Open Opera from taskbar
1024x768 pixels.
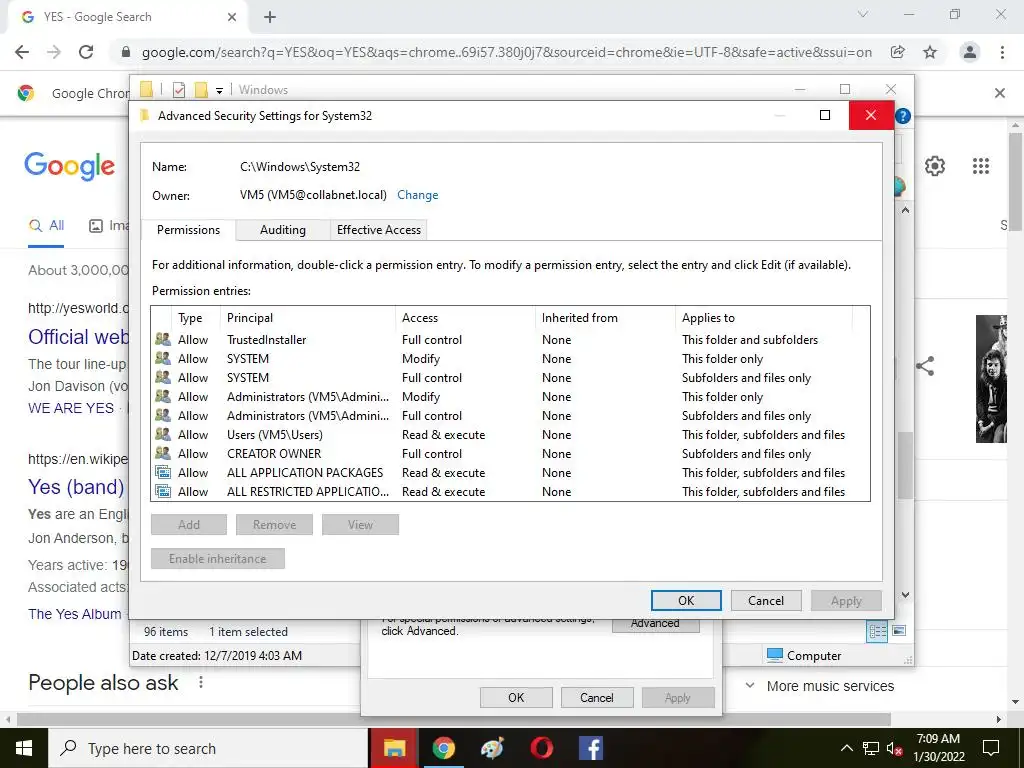tap(541, 748)
